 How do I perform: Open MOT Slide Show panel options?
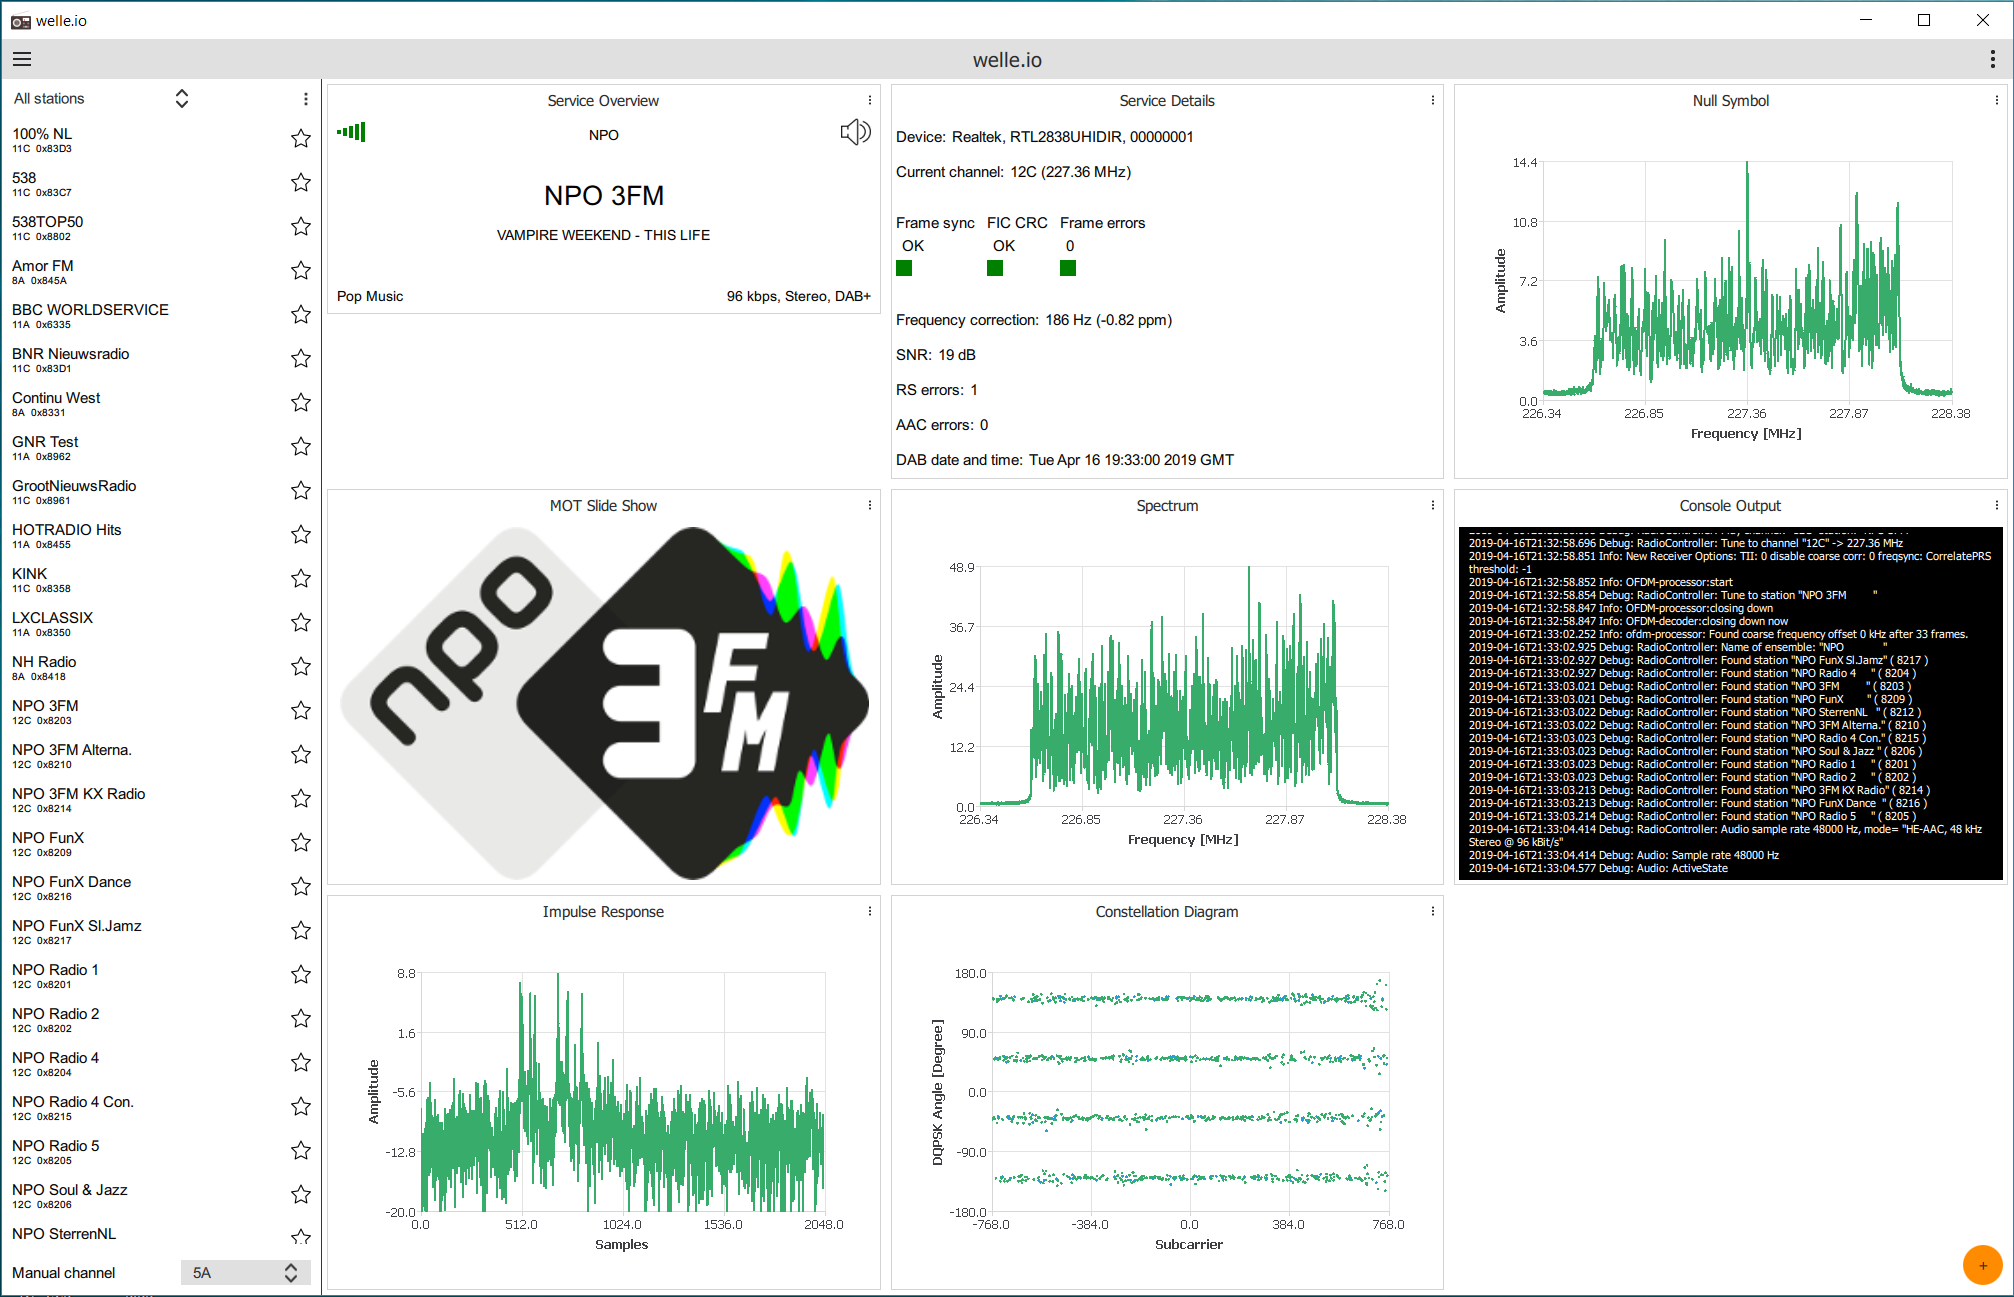coord(870,506)
